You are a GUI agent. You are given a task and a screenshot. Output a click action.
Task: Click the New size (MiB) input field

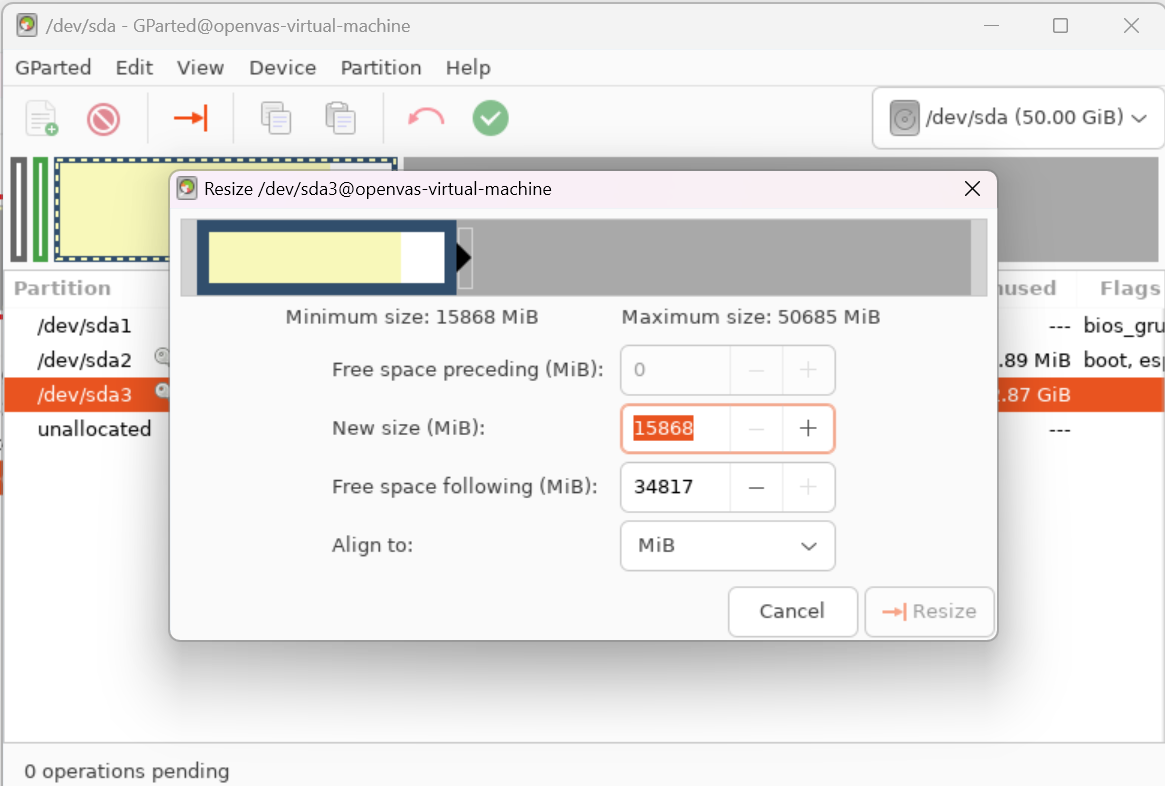coord(675,429)
